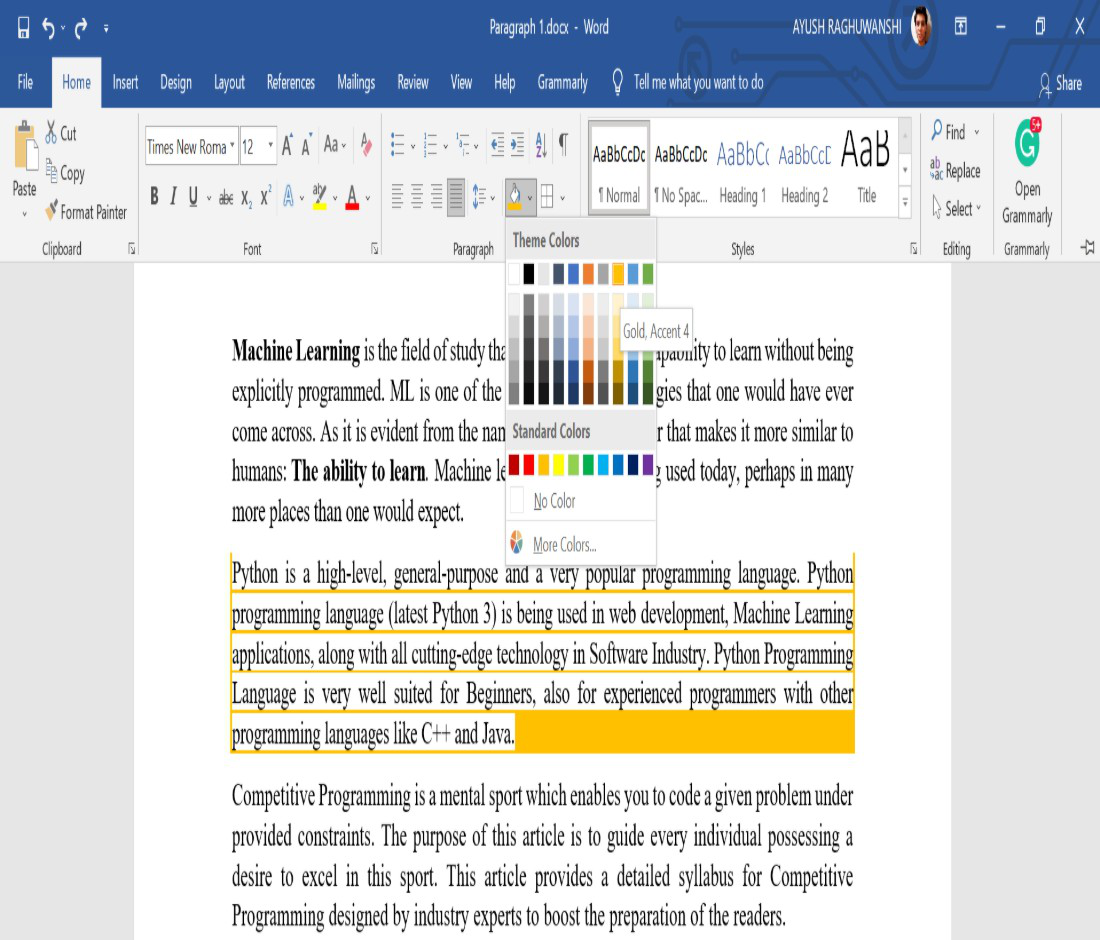The image size is (1100, 940).
Task: Open the font name dropdown
Action: [x=232, y=145]
